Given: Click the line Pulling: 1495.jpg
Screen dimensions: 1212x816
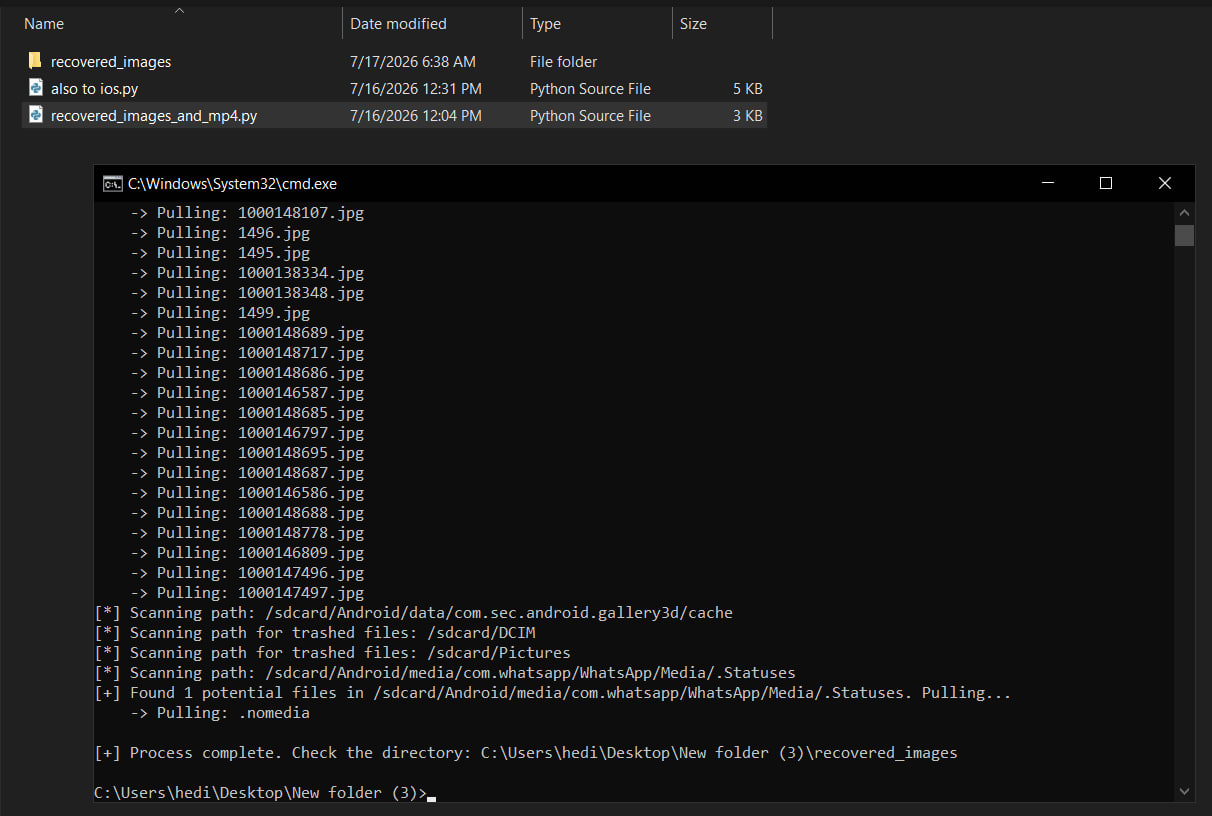Looking at the screenshot, I should tap(220, 253).
